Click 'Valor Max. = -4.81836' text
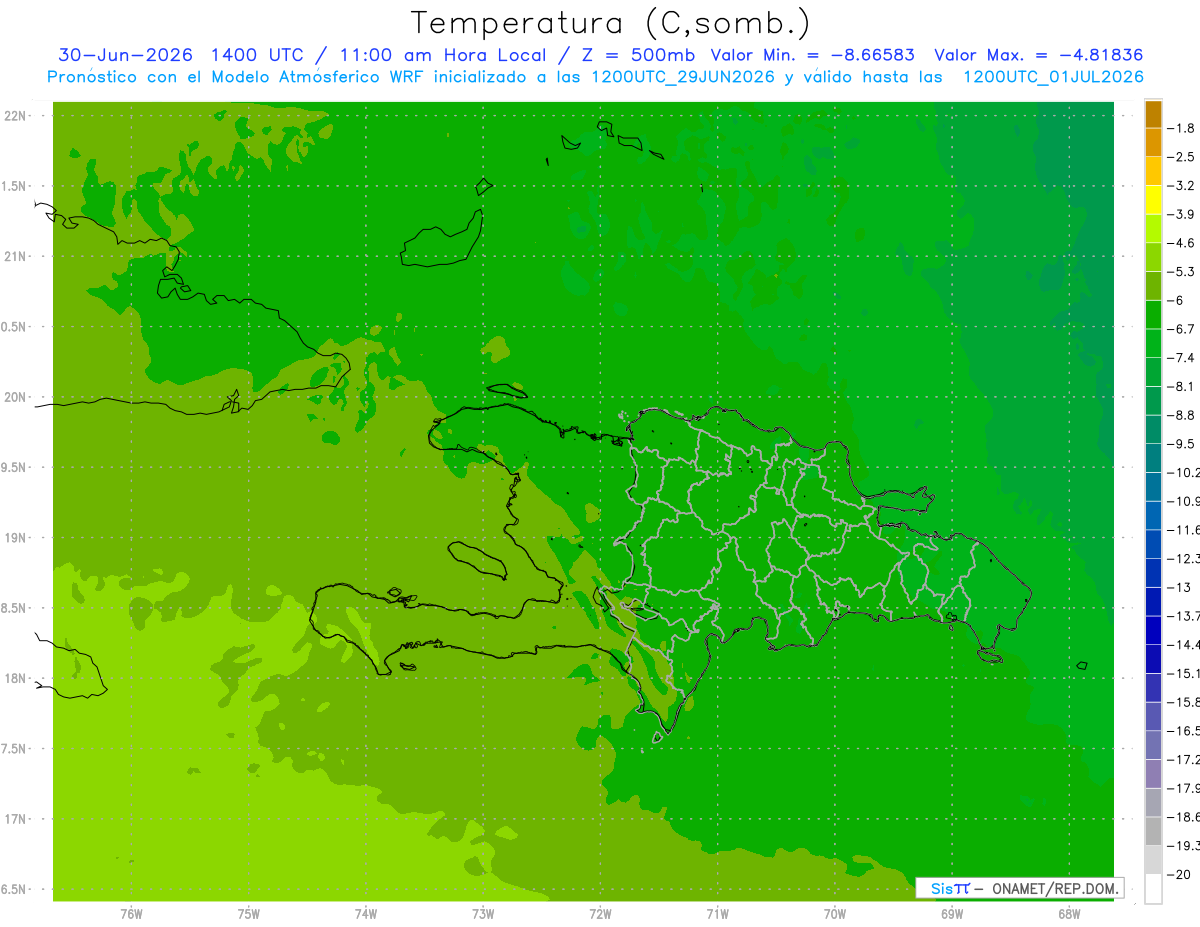 1038,55
